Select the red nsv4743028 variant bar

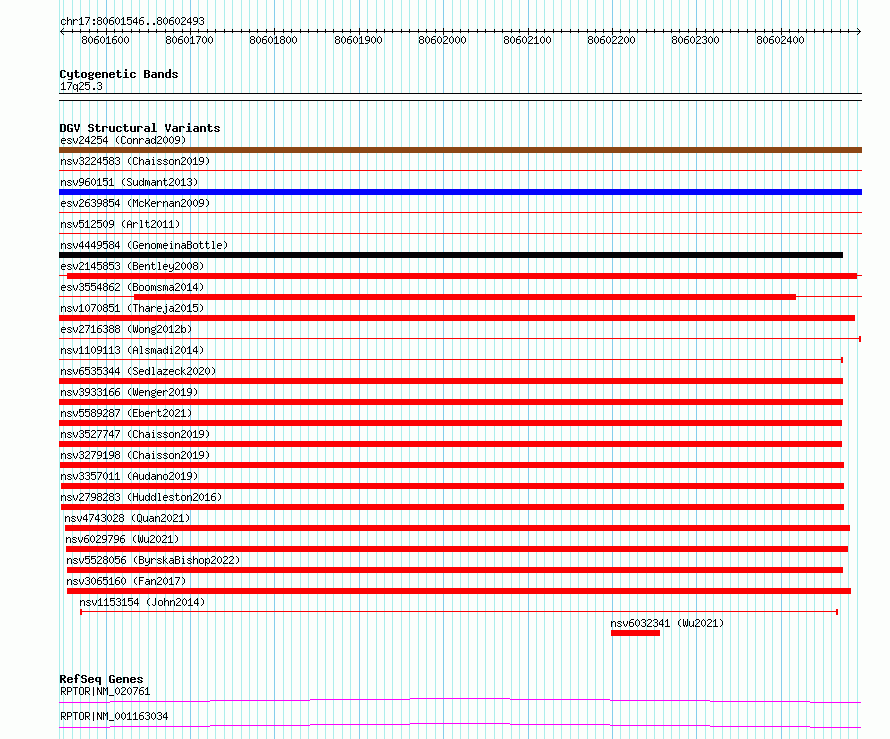coord(457,528)
